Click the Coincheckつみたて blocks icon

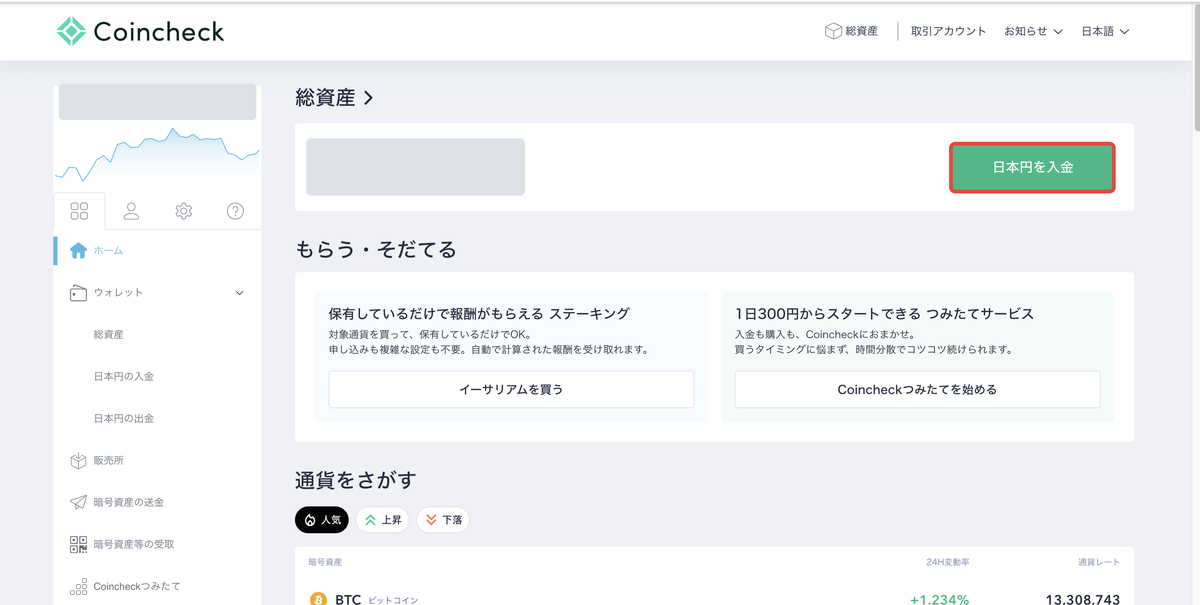click(x=78, y=587)
